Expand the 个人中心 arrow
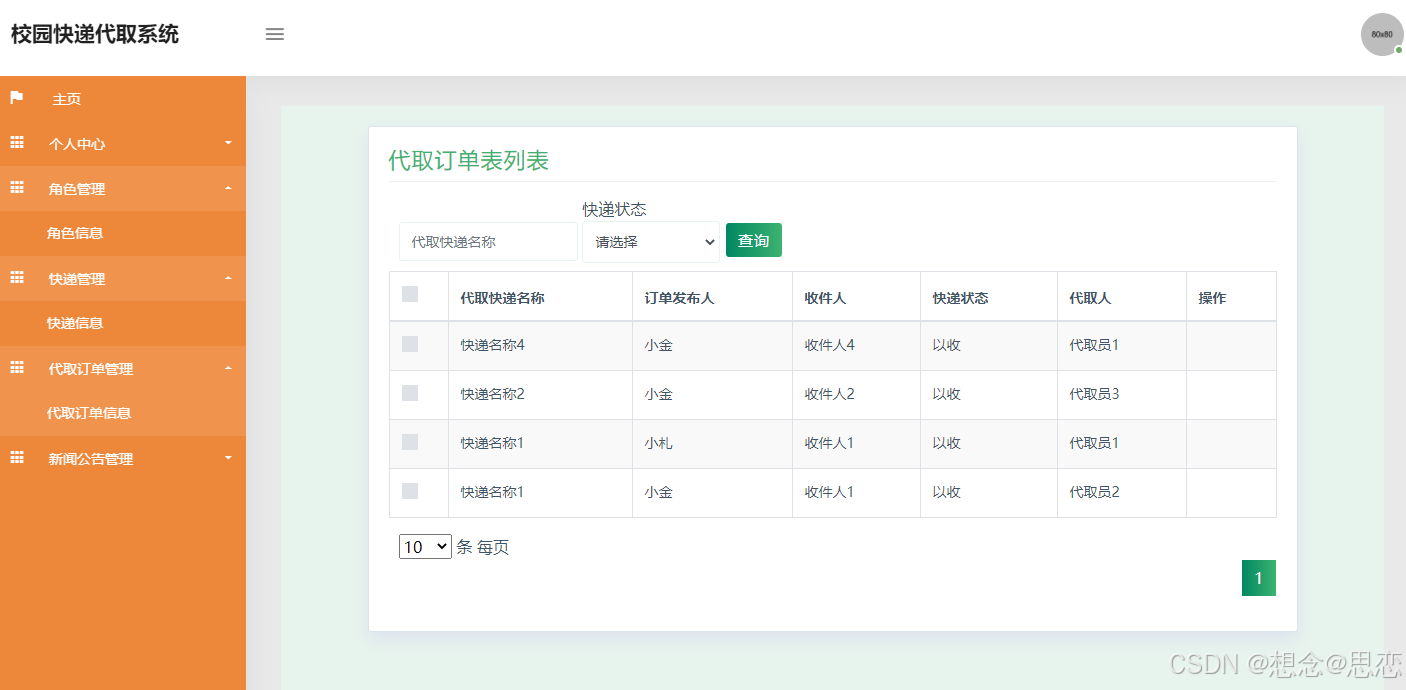This screenshot has width=1406, height=690. (228, 143)
